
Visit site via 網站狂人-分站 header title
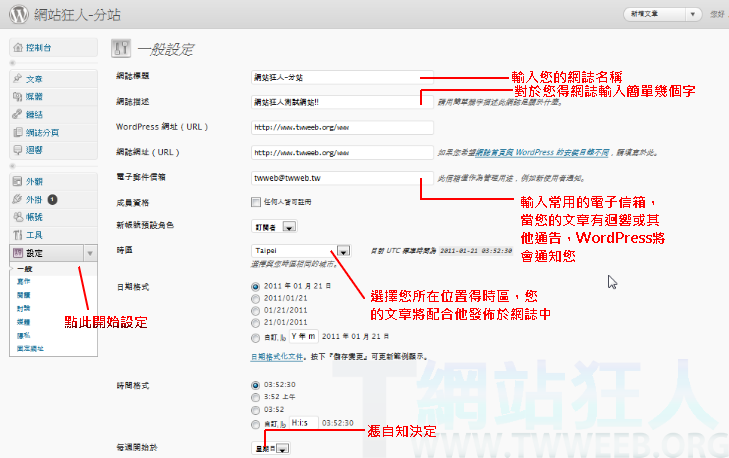(x=77, y=14)
